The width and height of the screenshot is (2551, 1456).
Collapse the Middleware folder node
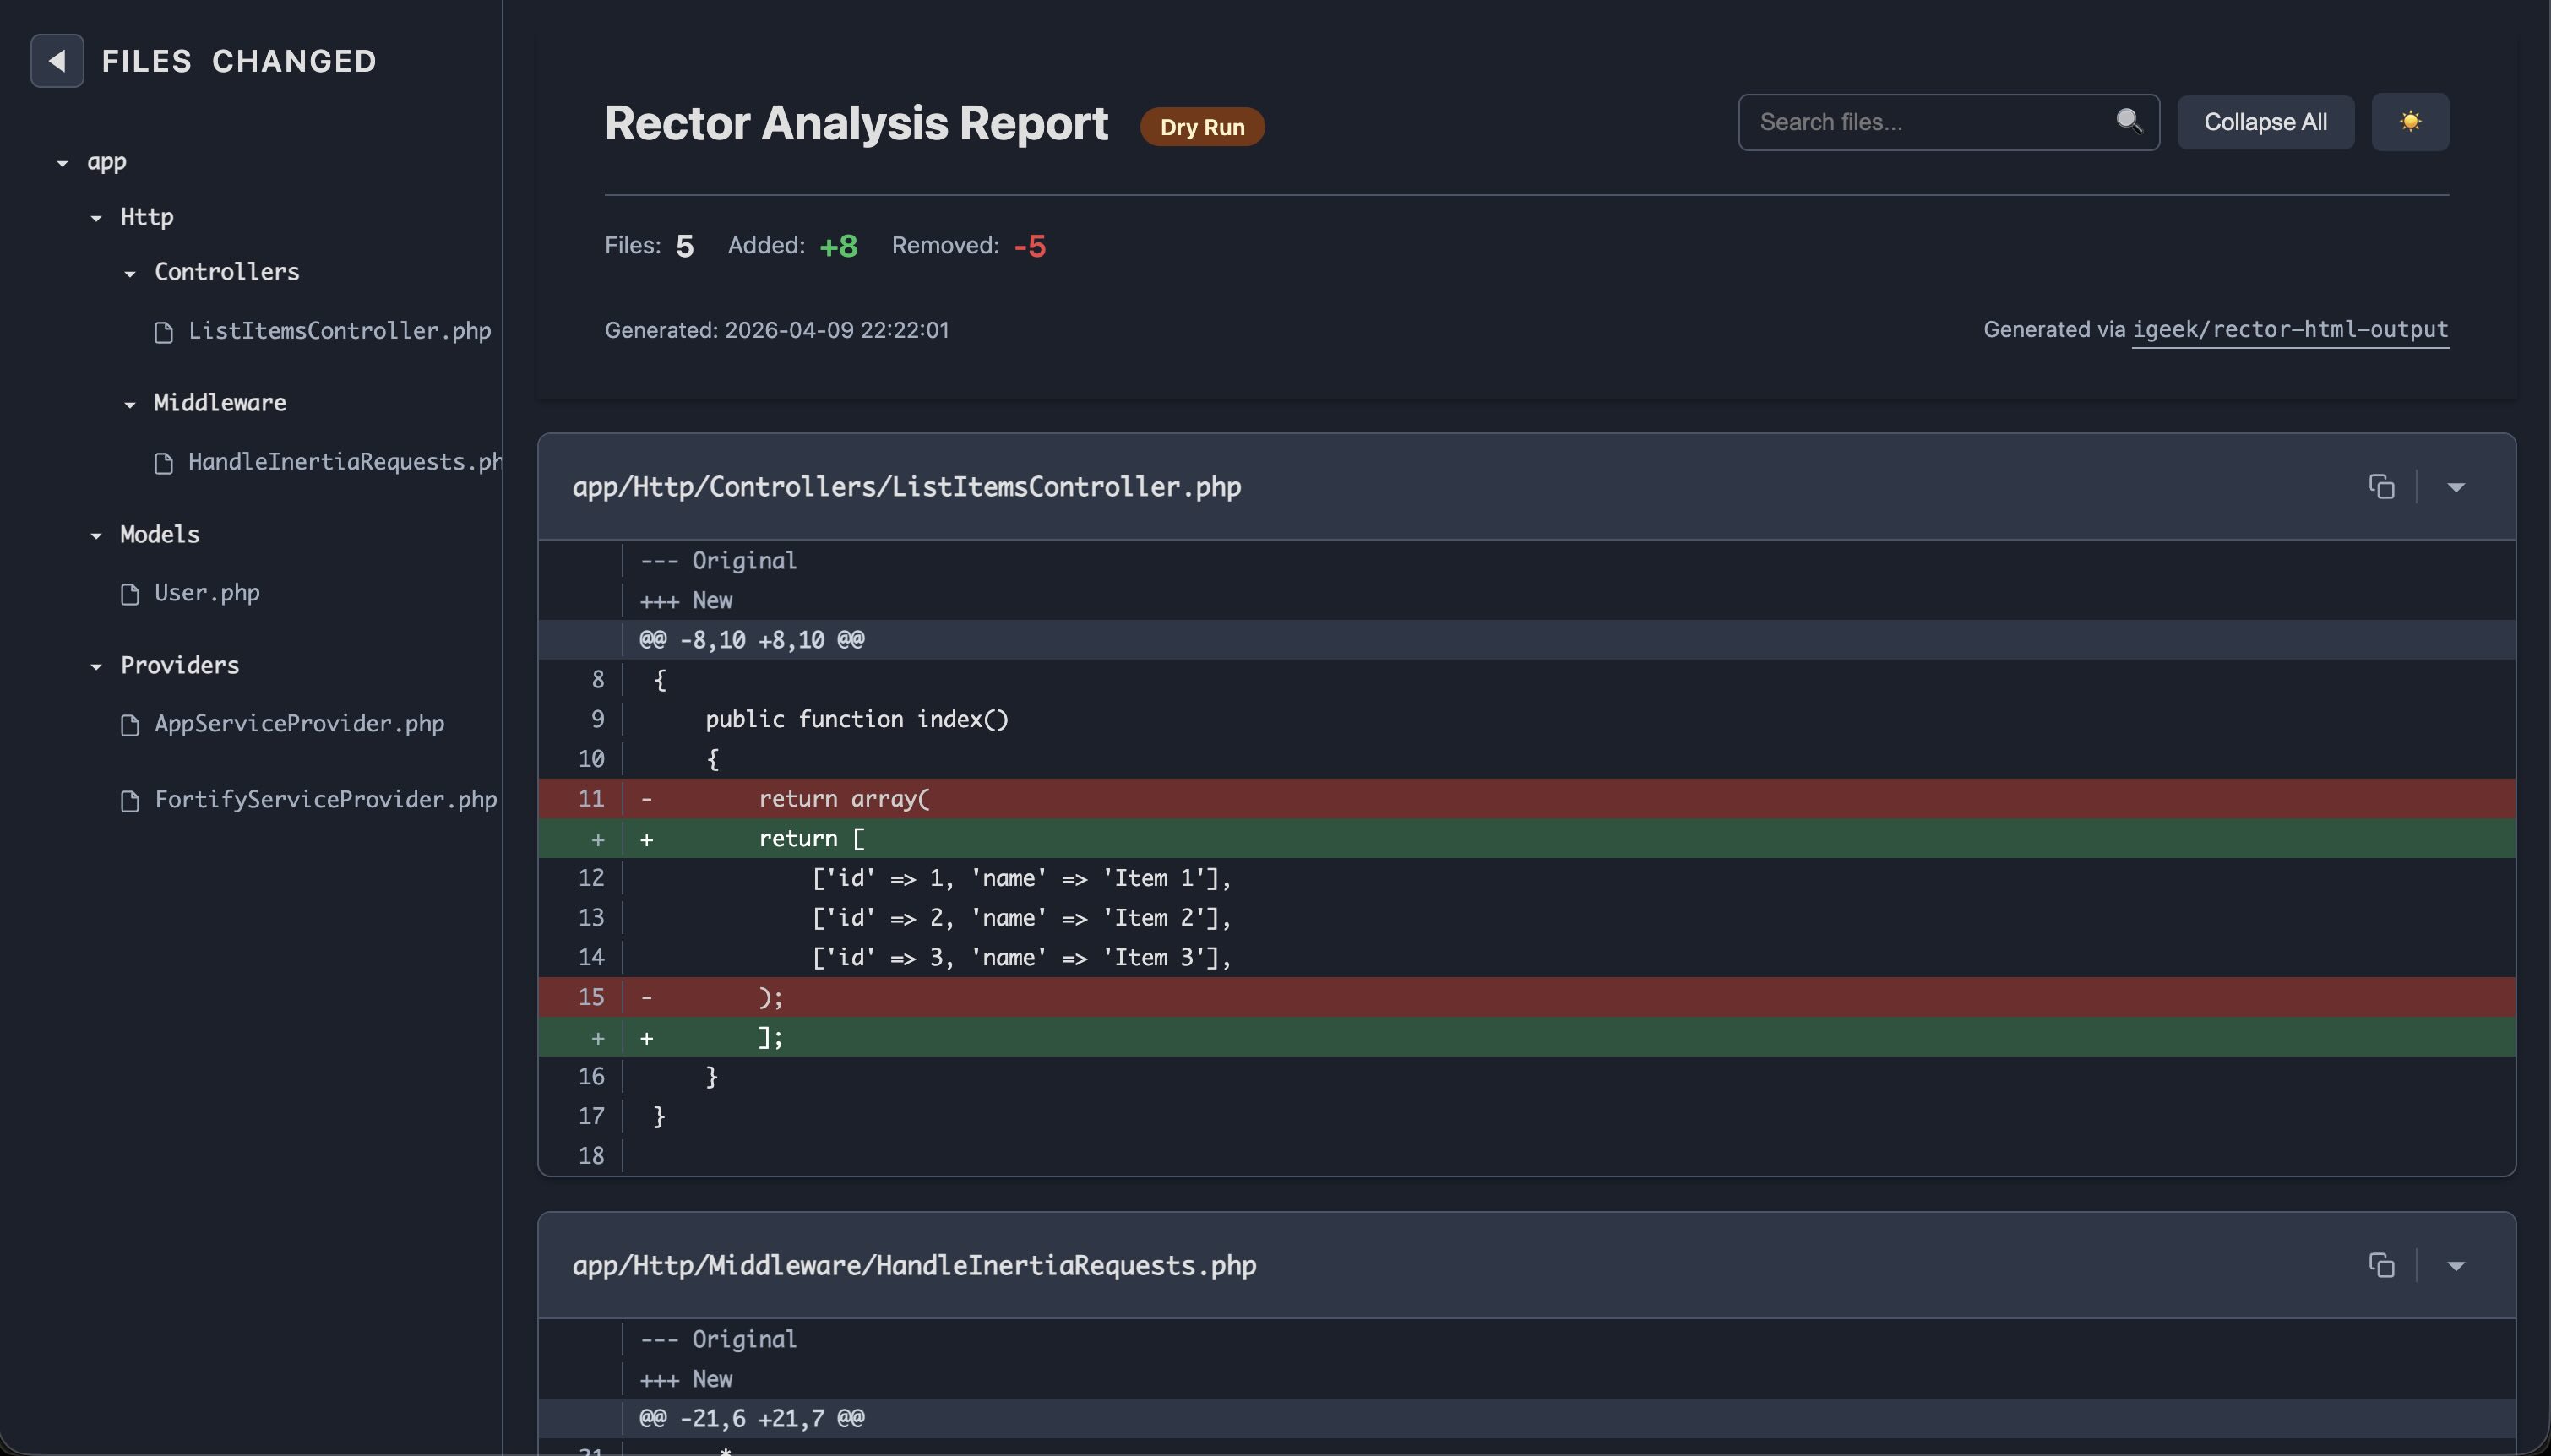[x=130, y=403]
